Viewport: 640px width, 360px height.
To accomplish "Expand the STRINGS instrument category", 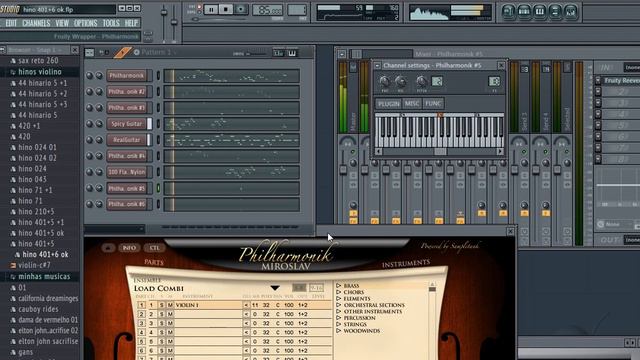I will click(x=339, y=324).
